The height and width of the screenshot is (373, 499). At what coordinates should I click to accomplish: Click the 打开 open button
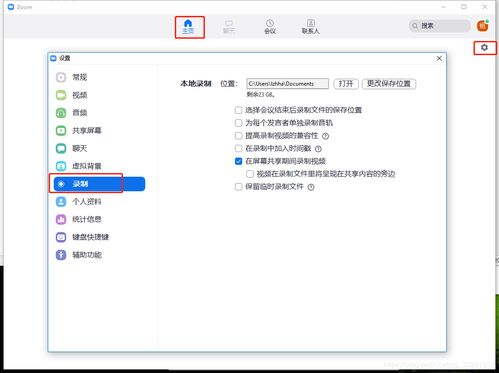[346, 84]
